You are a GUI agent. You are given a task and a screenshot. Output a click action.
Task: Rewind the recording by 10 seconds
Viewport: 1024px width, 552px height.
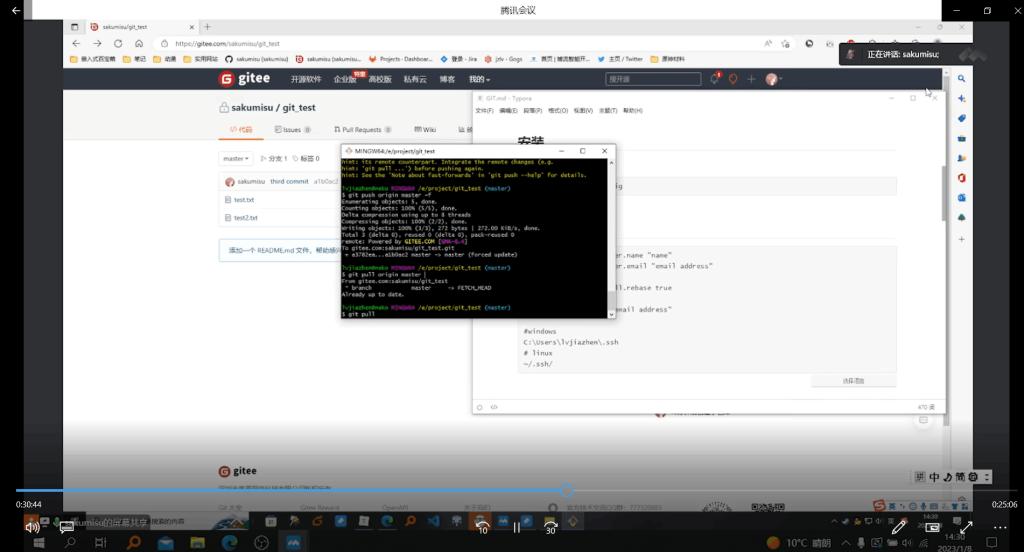pos(482,526)
